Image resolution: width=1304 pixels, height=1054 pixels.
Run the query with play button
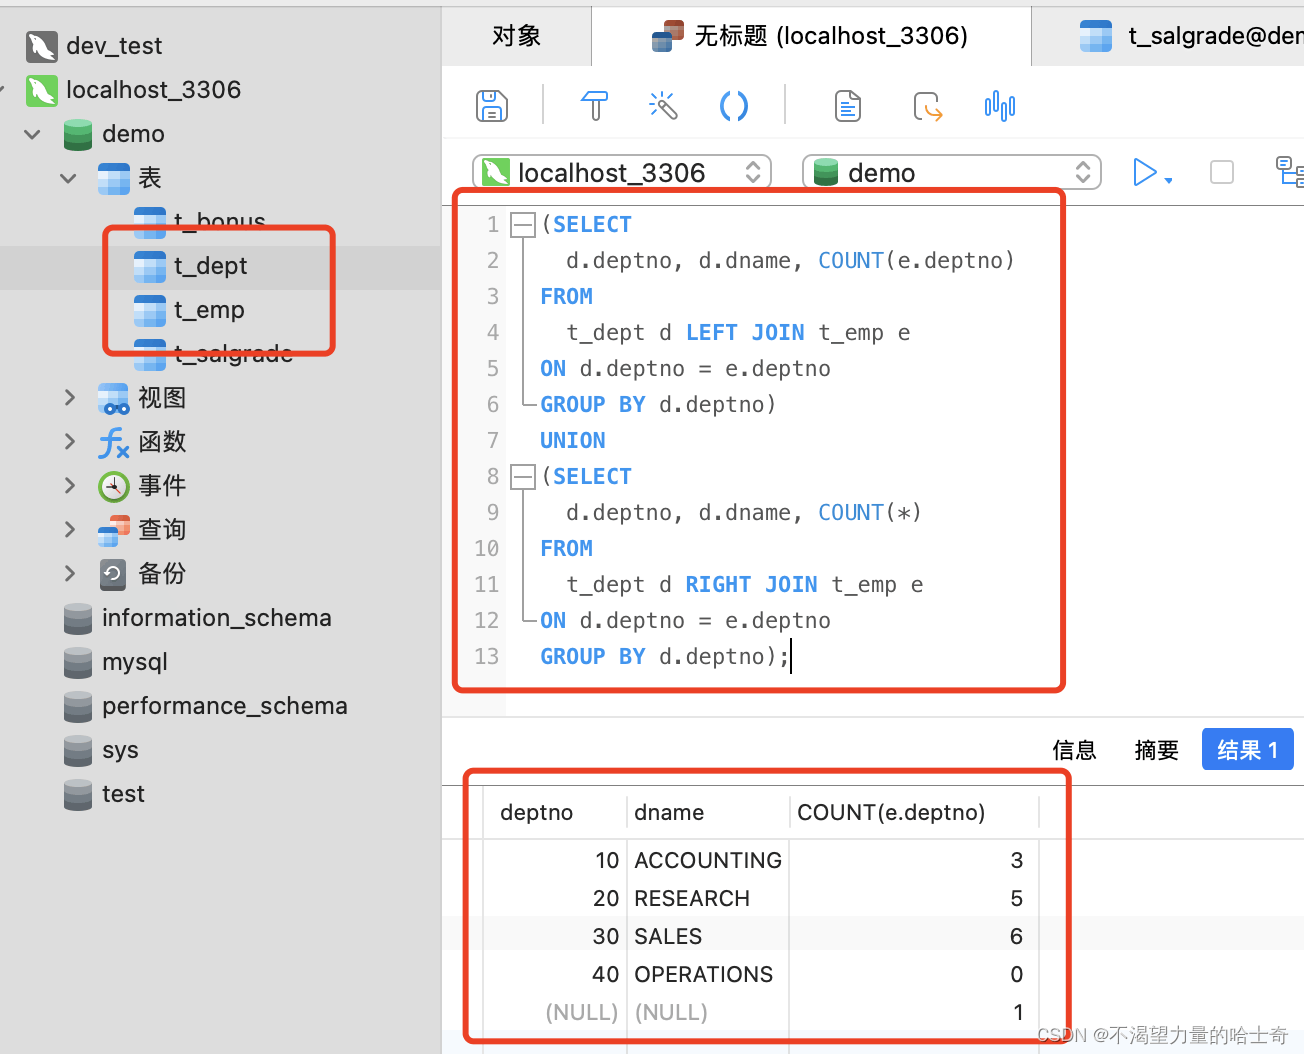(1144, 173)
